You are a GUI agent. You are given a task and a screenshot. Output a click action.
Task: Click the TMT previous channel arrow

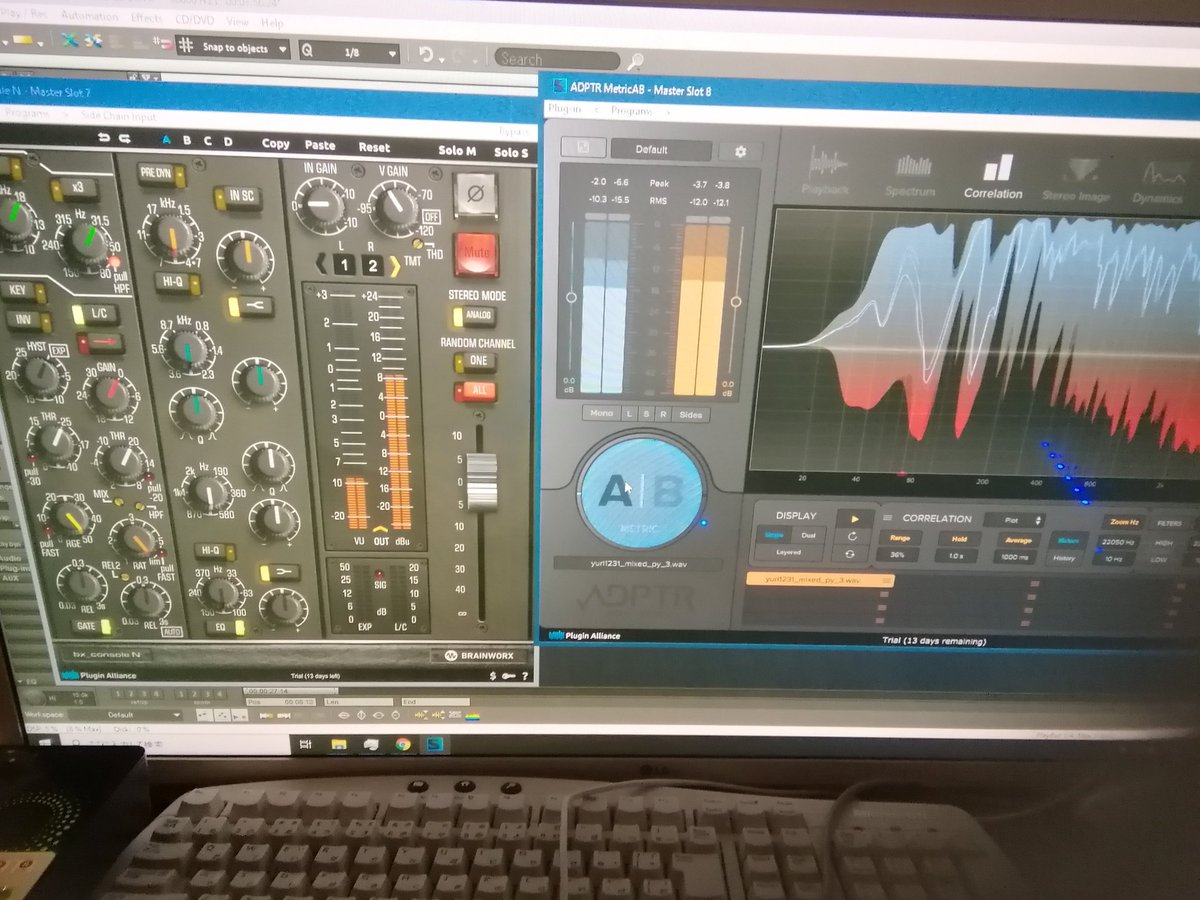(x=322, y=265)
